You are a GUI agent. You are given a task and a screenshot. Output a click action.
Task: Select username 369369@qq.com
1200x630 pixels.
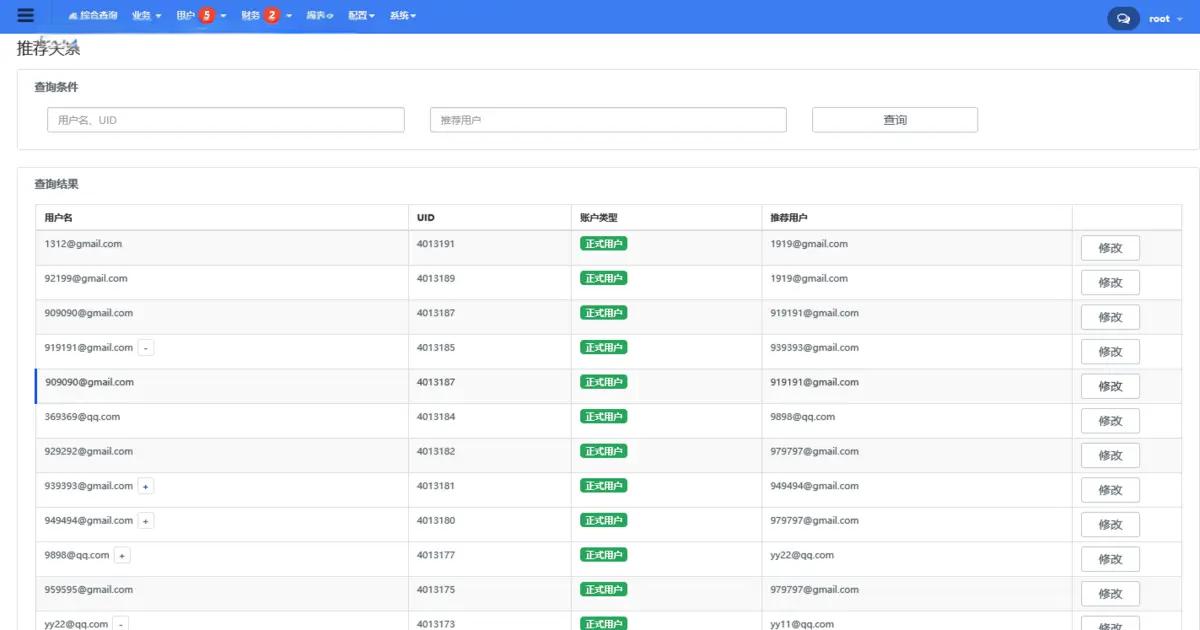pos(82,417)
